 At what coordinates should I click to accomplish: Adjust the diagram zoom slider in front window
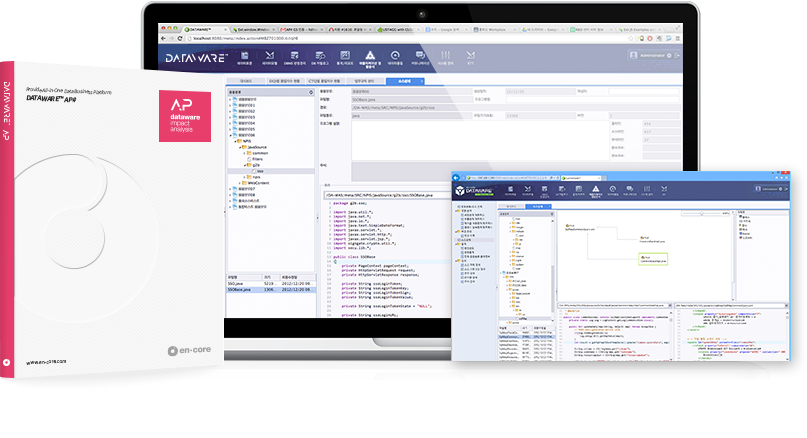pos(701,213)
